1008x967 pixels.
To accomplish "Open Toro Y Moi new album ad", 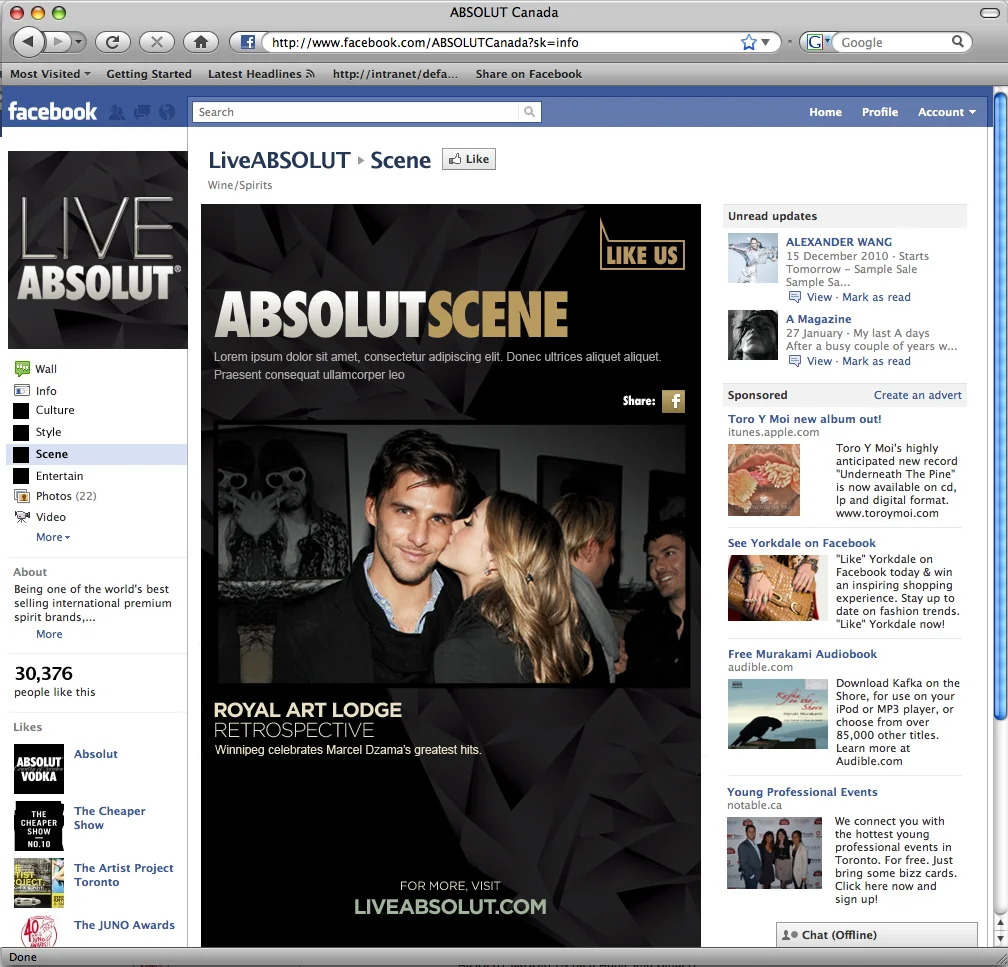I will coord(804,419).
